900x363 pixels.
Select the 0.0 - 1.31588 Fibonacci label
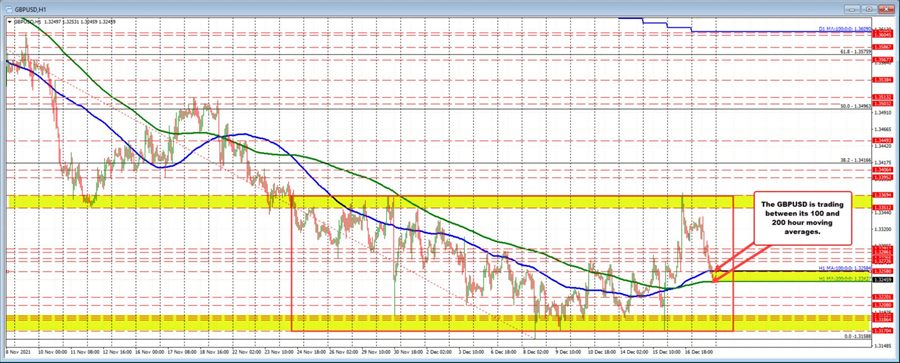point(857,337)
